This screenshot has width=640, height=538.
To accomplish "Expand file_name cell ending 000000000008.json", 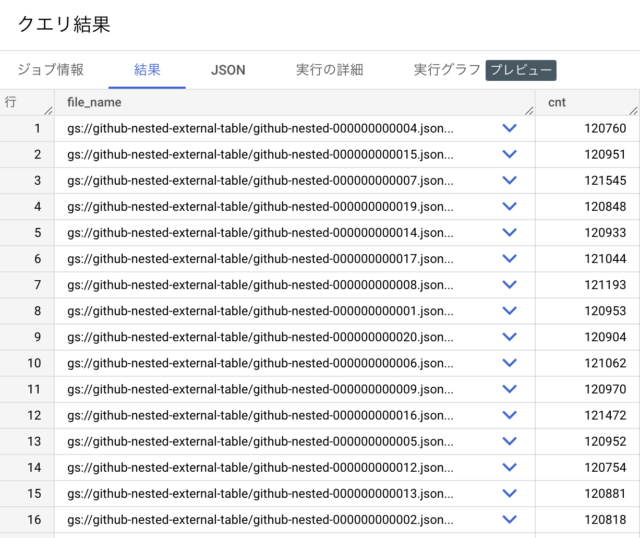I will click(x=509, y=285).
